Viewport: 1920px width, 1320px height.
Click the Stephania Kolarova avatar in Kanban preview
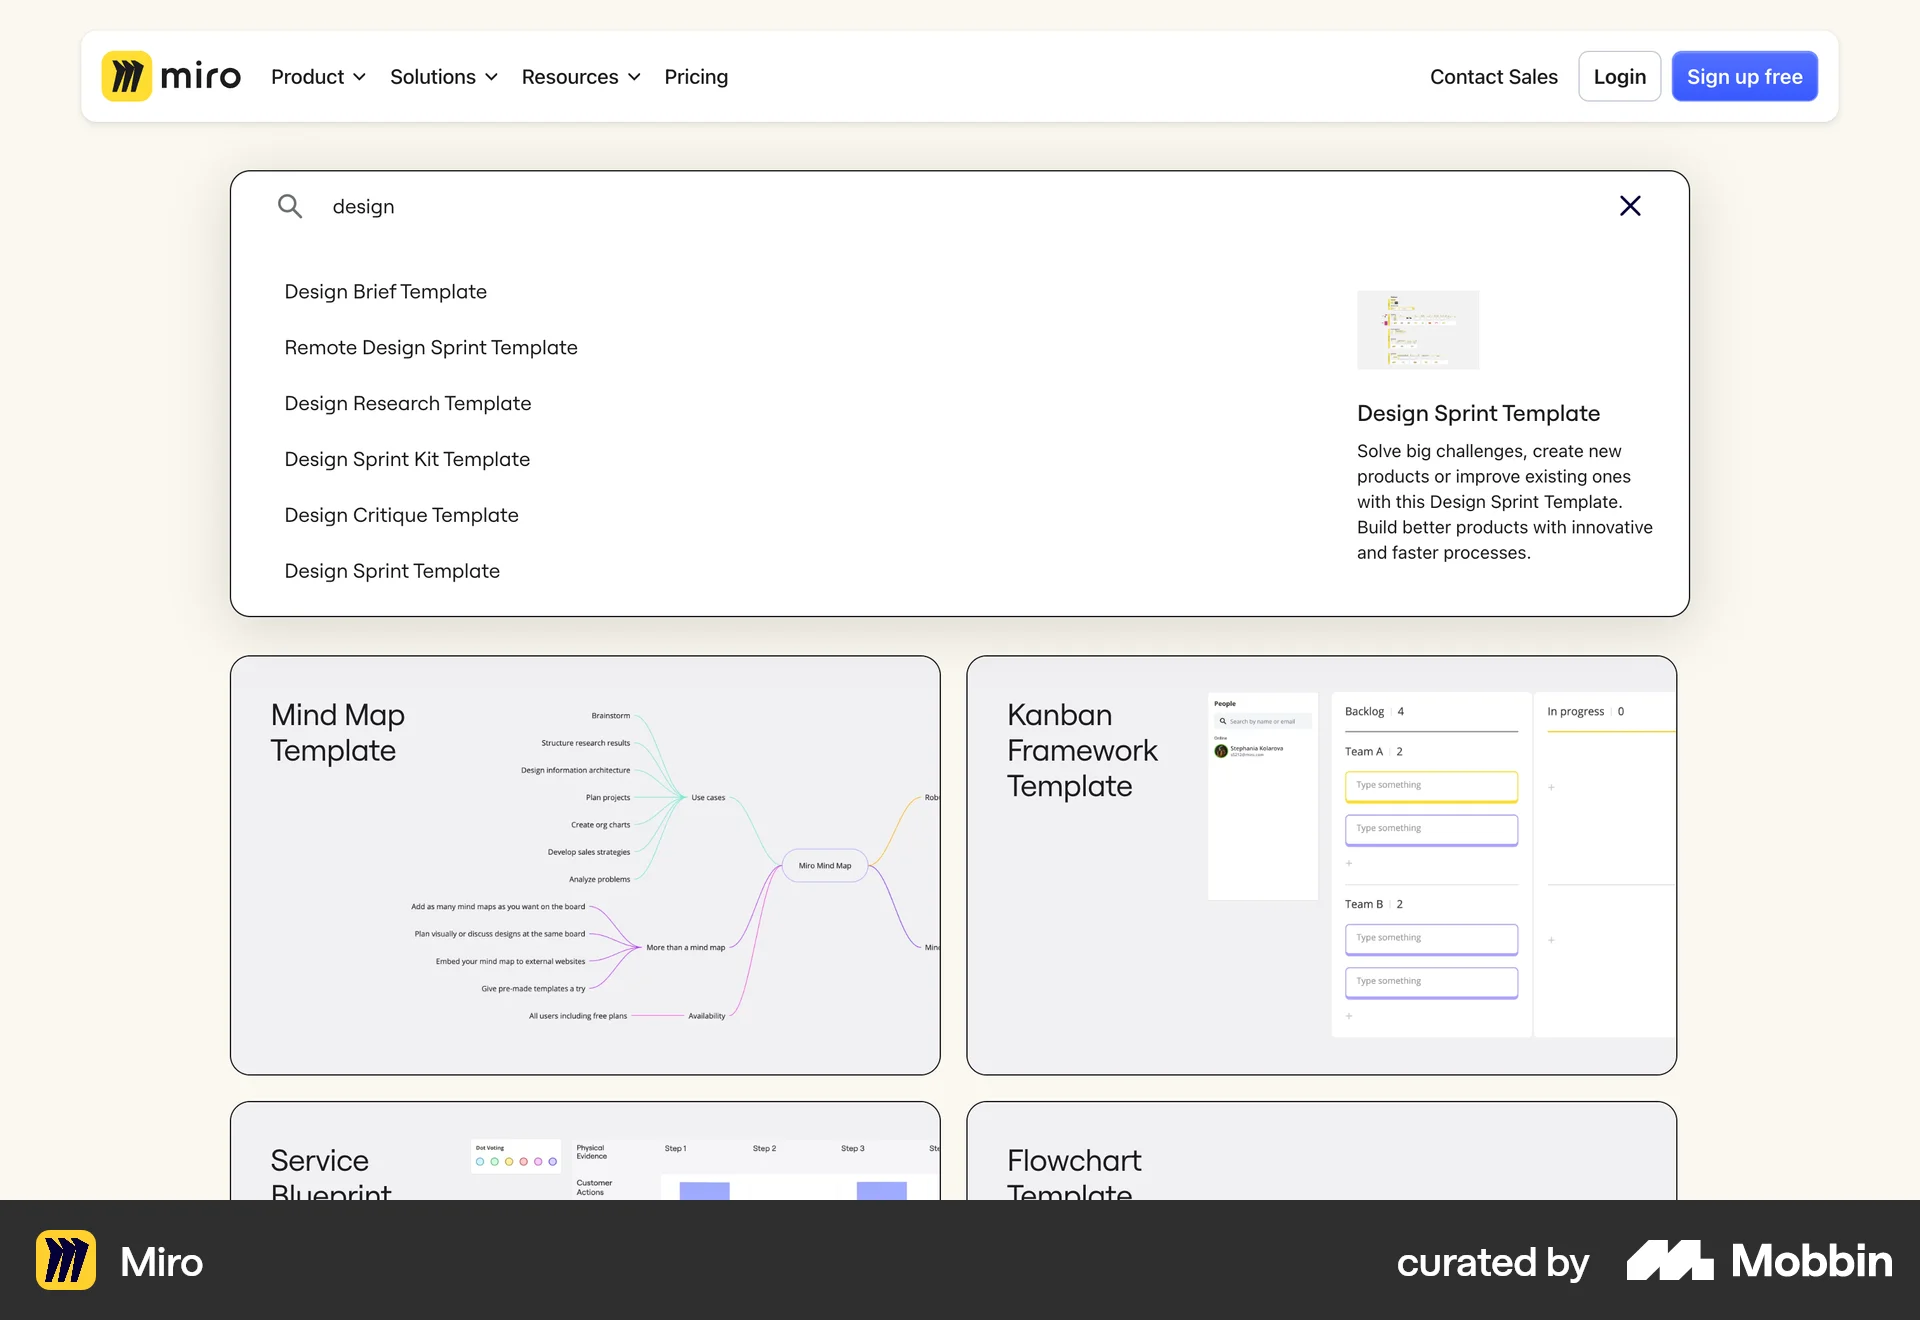(x=1222, y=751)
